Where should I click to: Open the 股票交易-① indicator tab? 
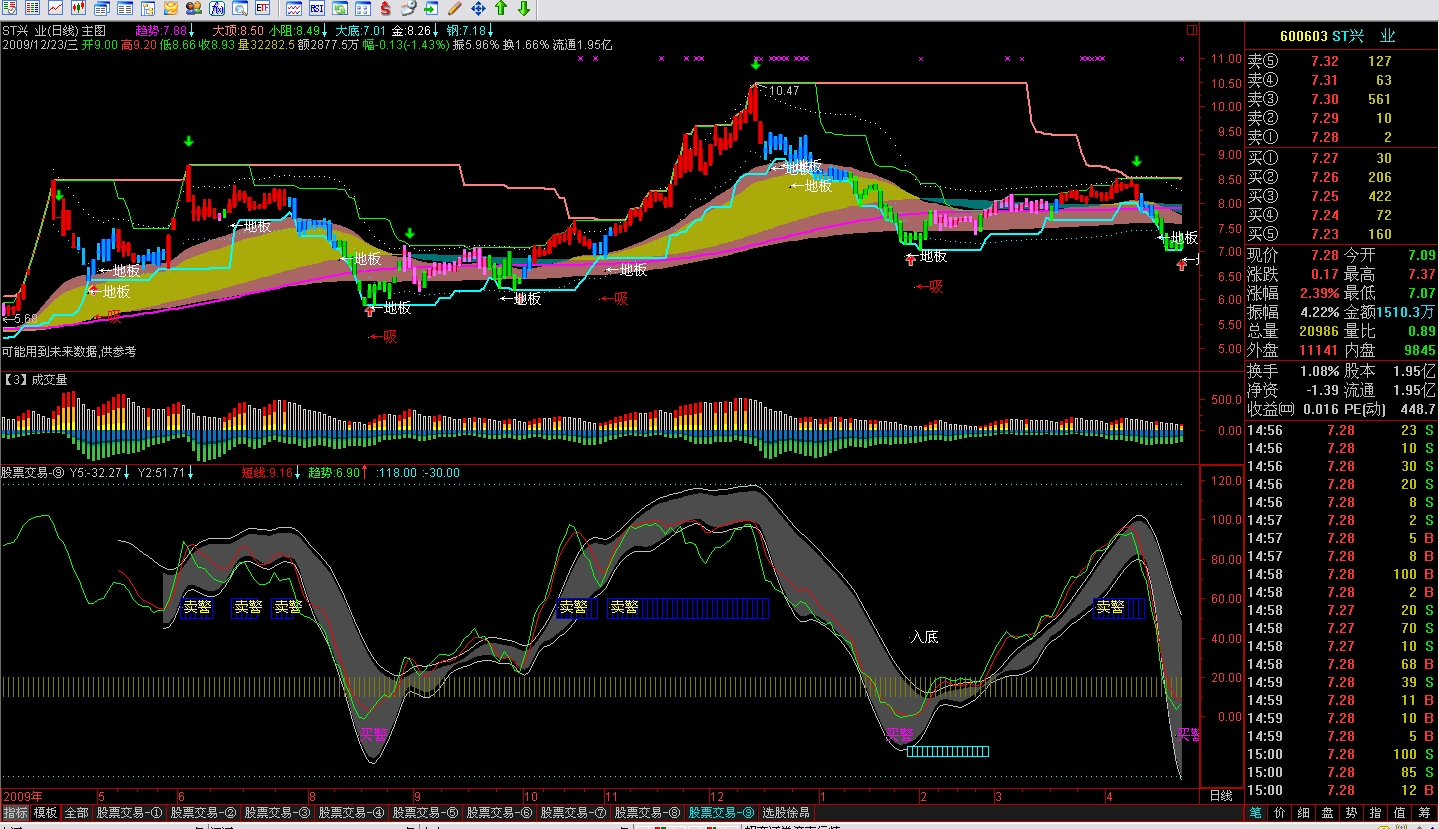(130, 813)
